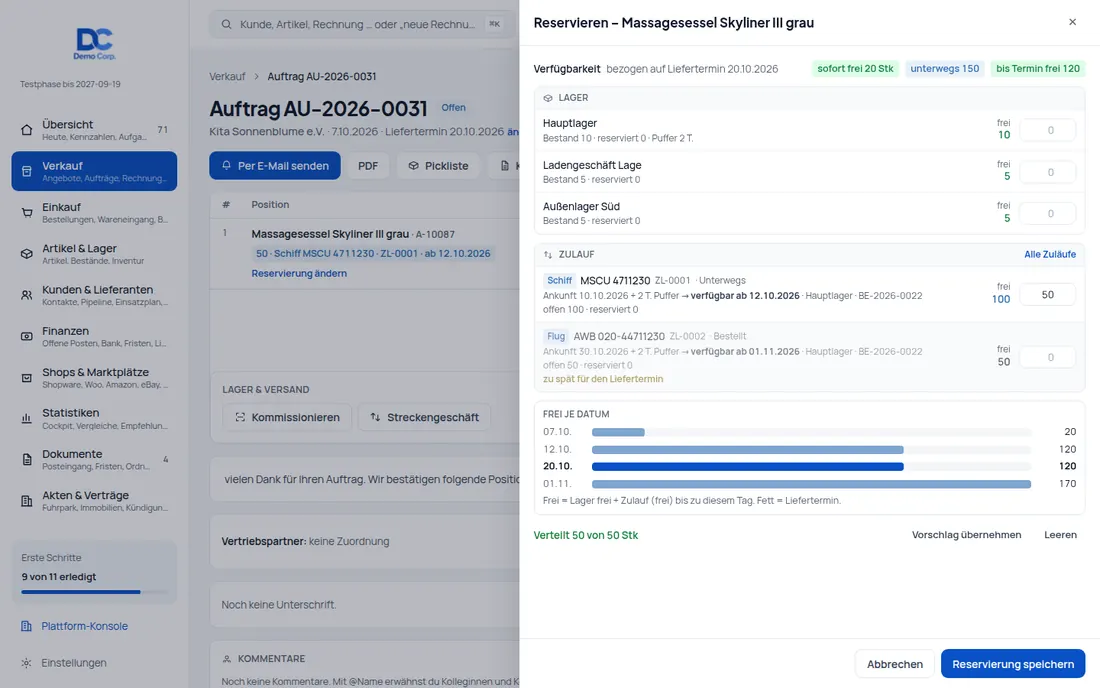The height and width of the screenshot is (688, 1100).
Task: Click the Kommissionieren button
Action: click(x=287, y=417)
